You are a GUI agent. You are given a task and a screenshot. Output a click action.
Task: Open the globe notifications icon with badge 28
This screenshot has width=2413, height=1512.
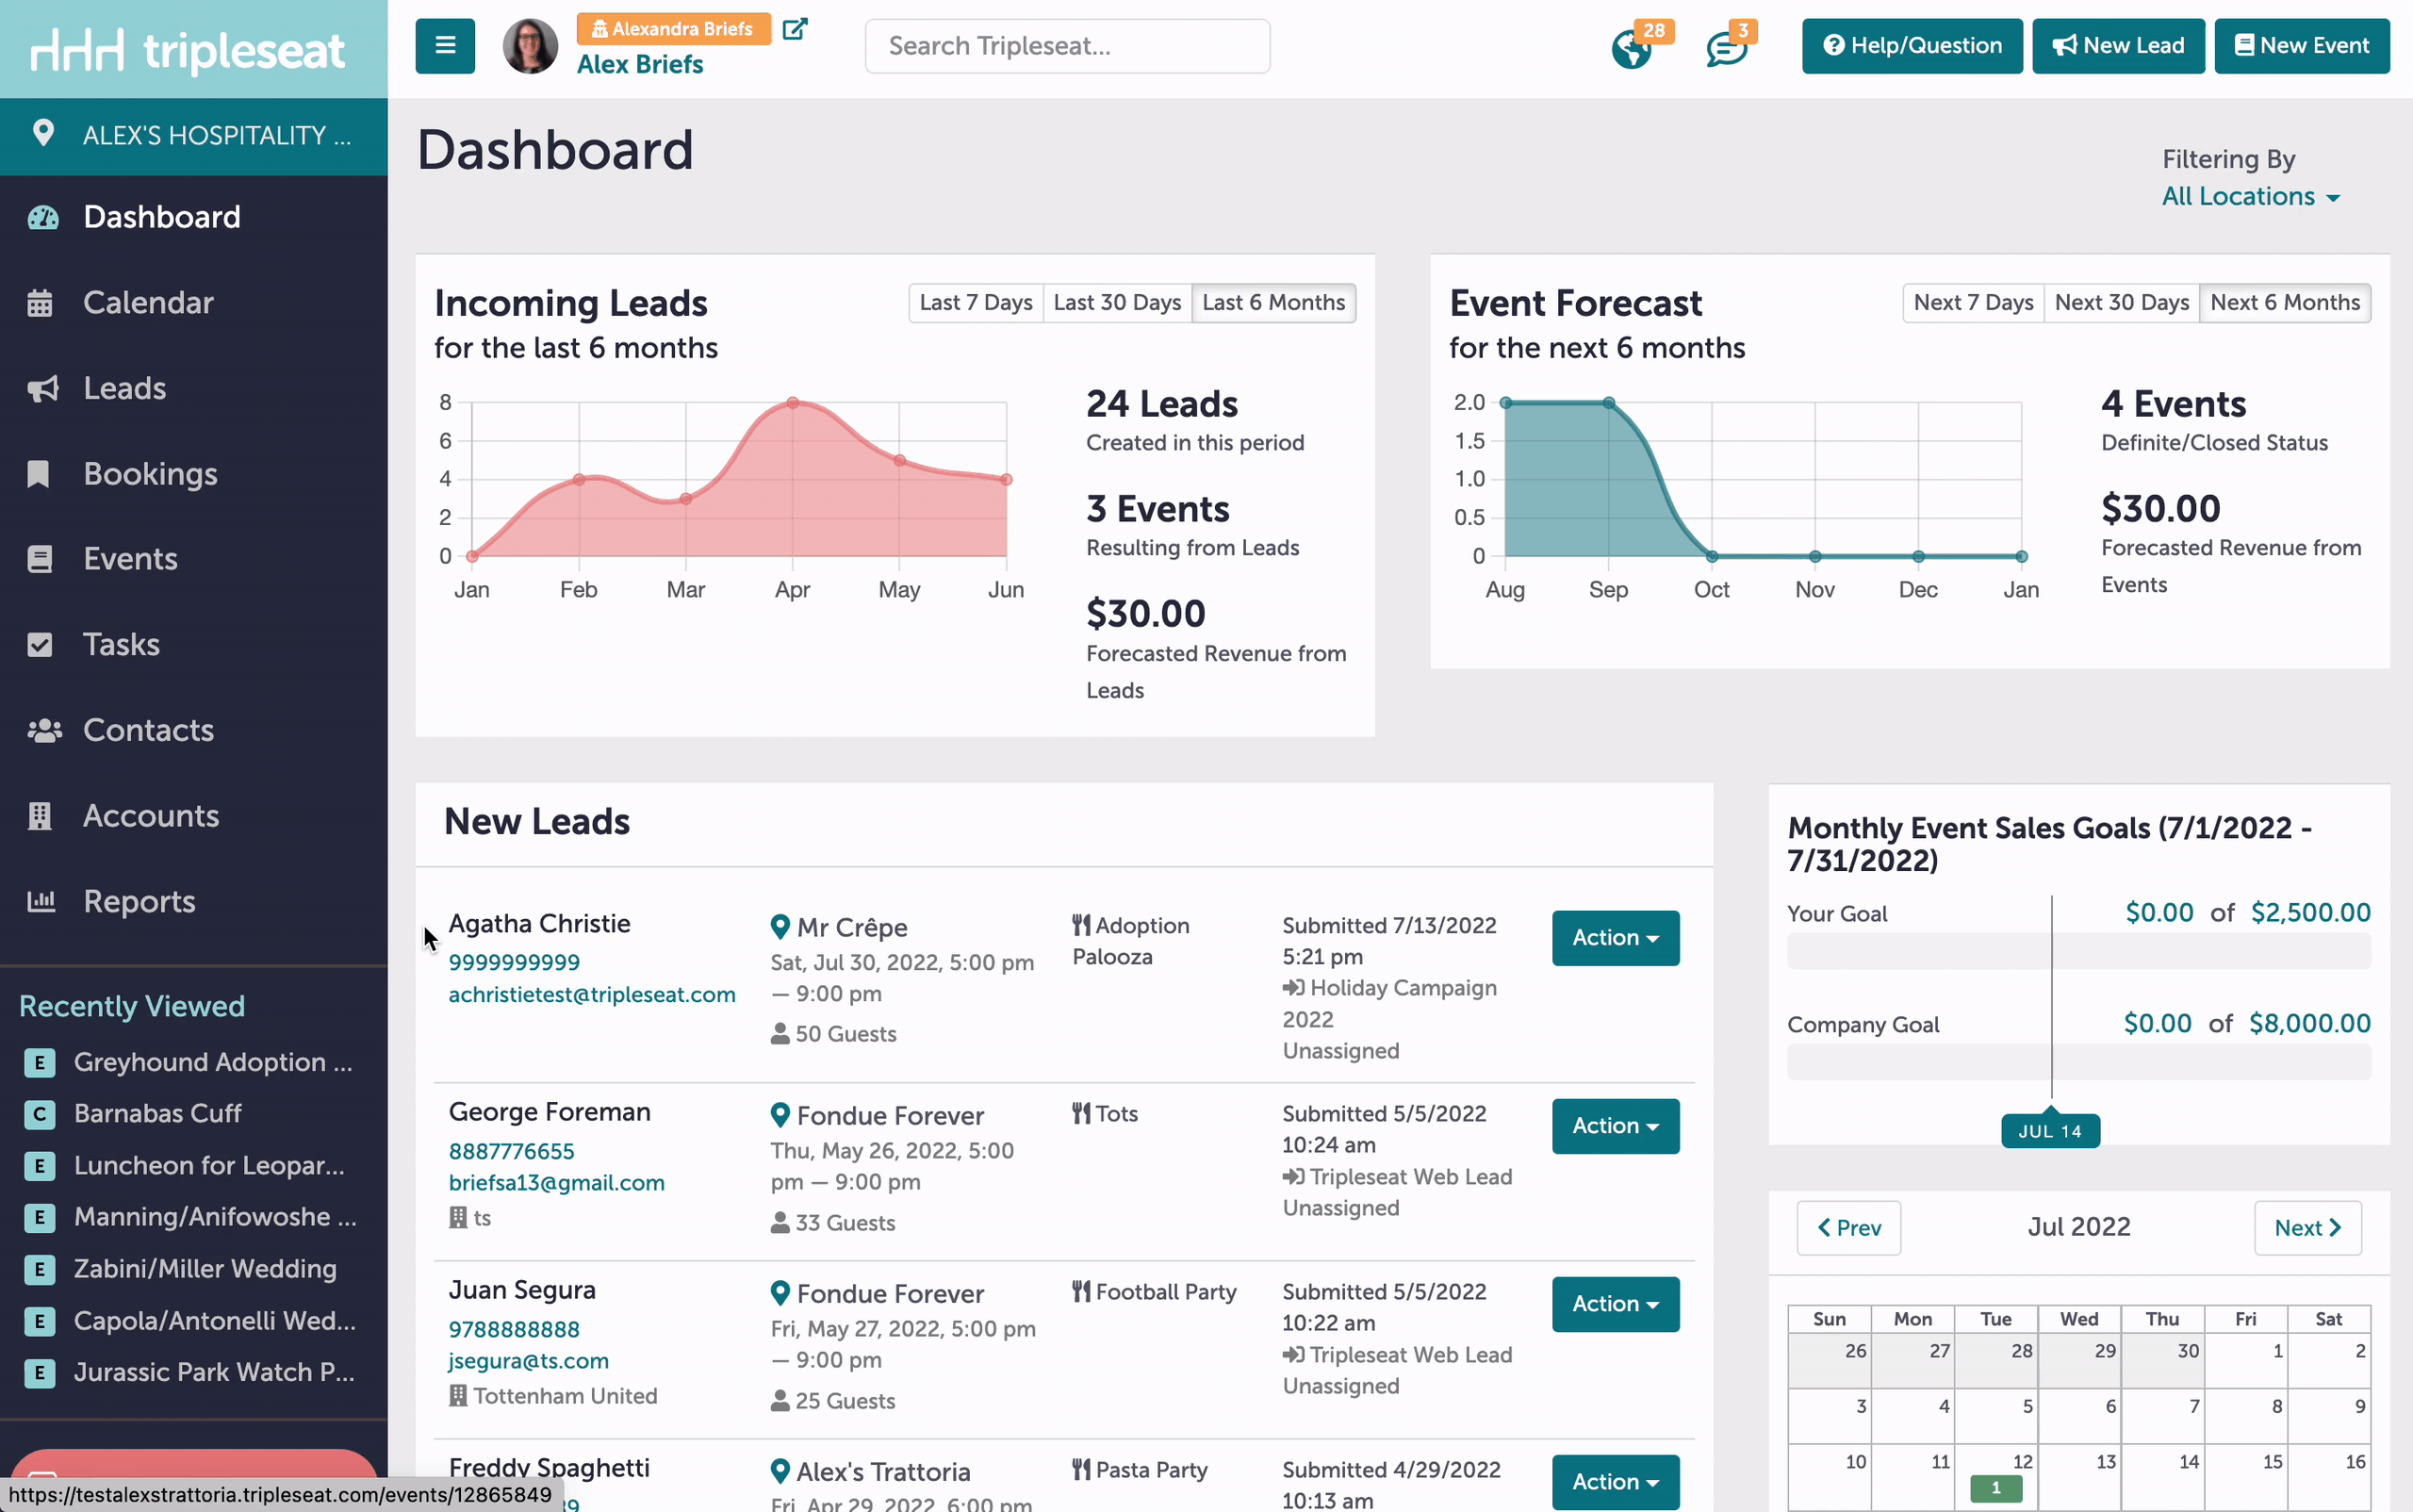click(x=1632, y=48)
